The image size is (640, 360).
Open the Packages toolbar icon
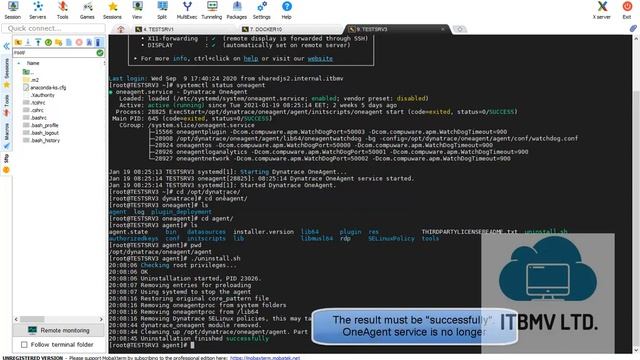tap(237, 10)
